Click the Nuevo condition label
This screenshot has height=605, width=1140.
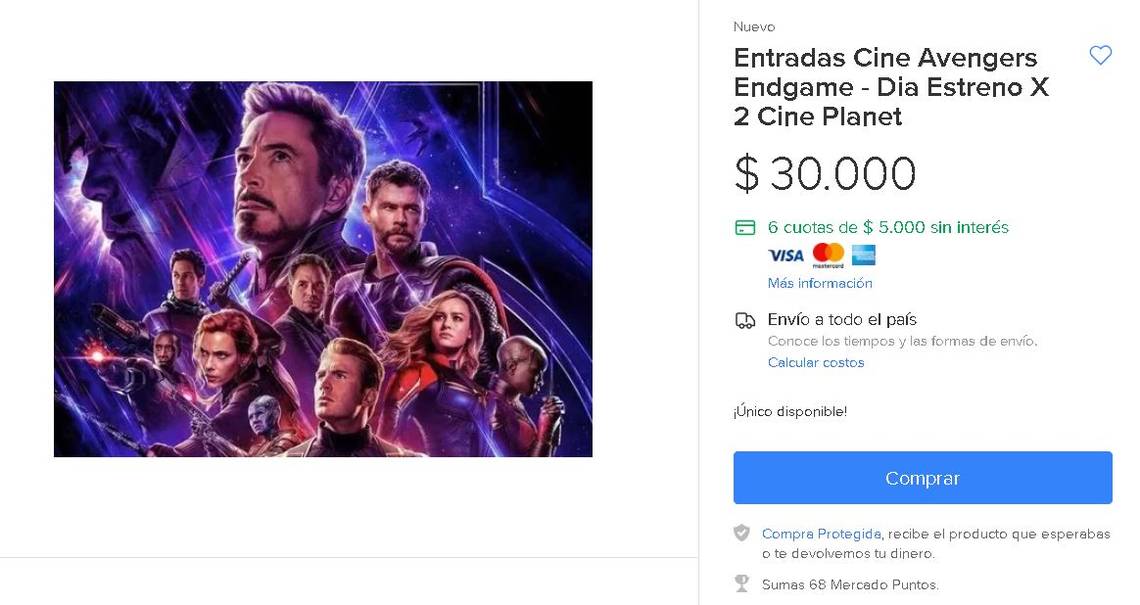(754, 27)
